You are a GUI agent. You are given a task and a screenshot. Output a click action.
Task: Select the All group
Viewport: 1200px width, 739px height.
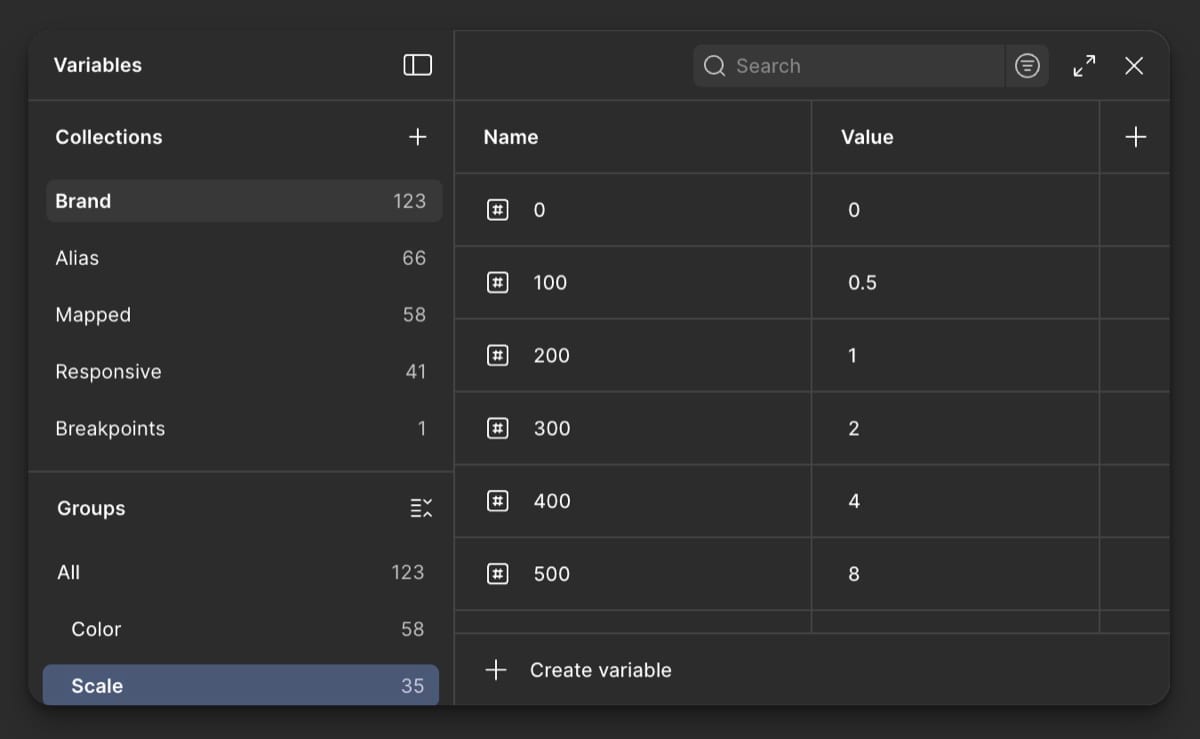pos(241,572)
